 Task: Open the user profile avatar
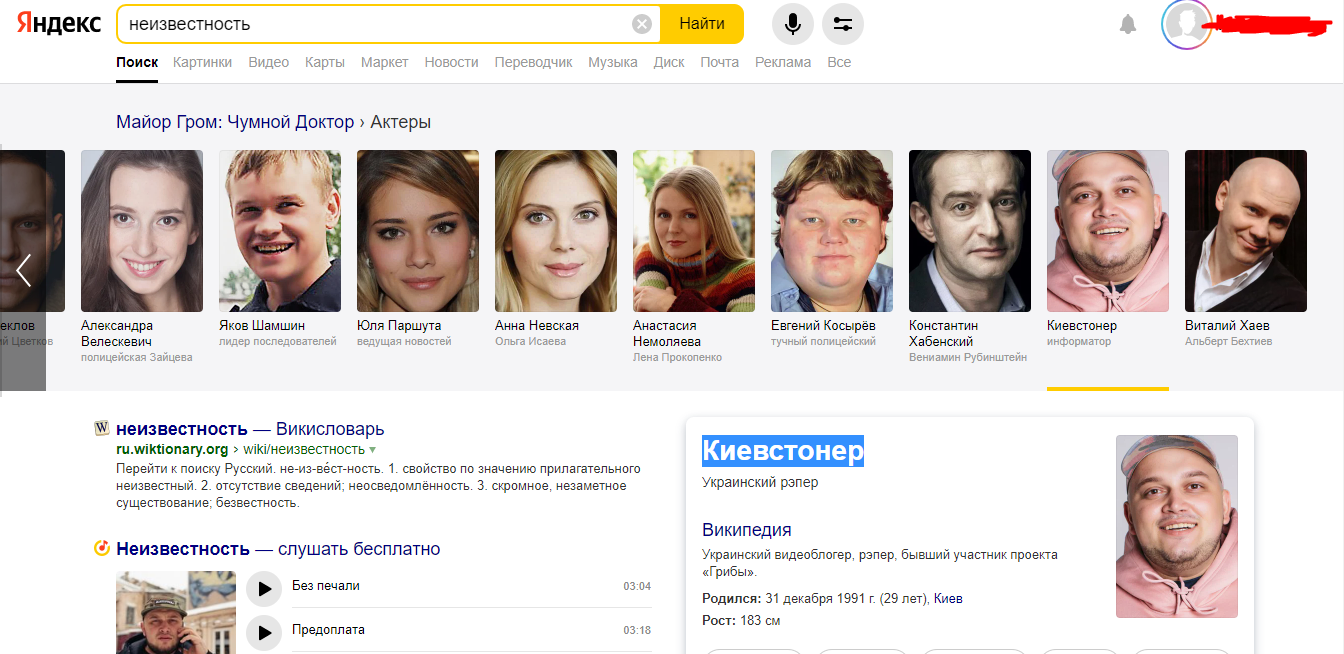tap(1186, 24)
